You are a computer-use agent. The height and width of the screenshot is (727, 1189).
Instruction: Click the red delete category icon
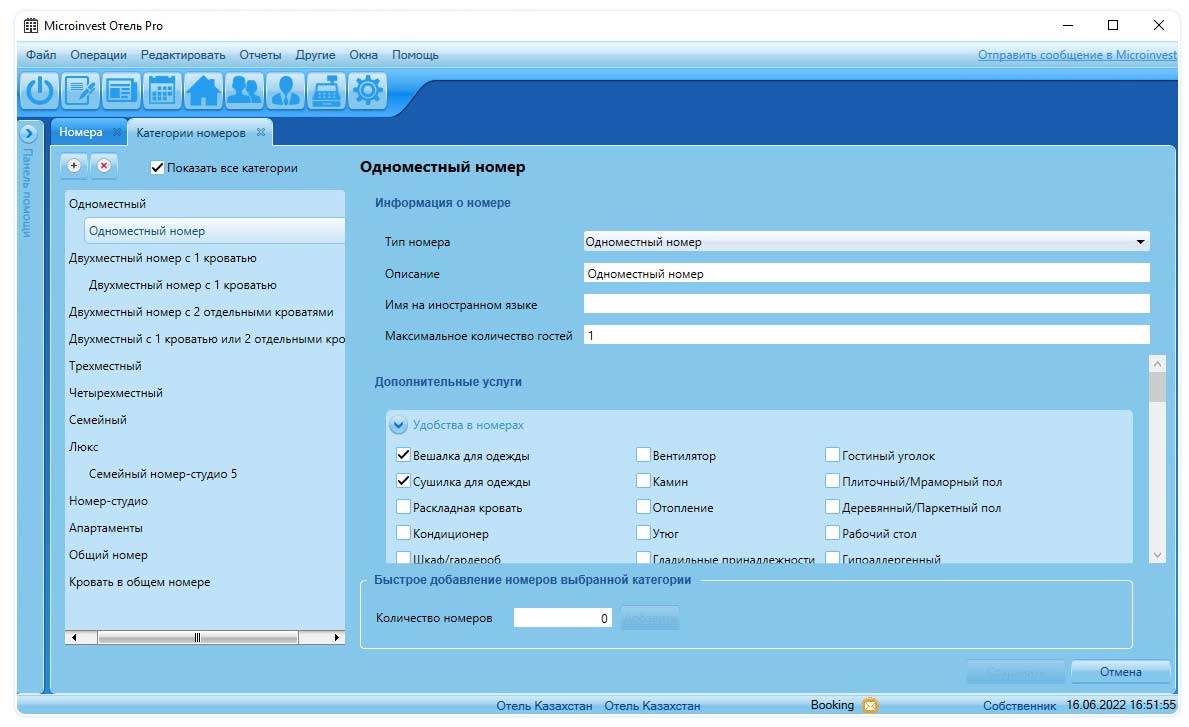104,166
